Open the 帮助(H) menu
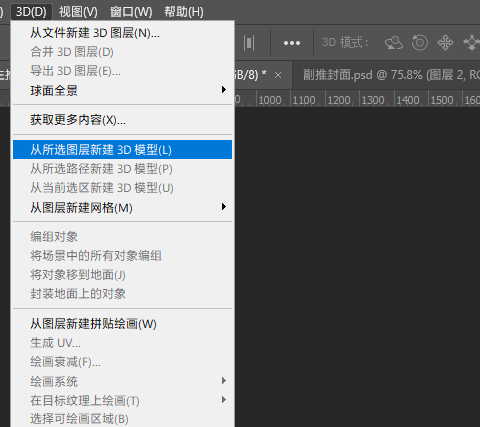 (x=184, y=12)
